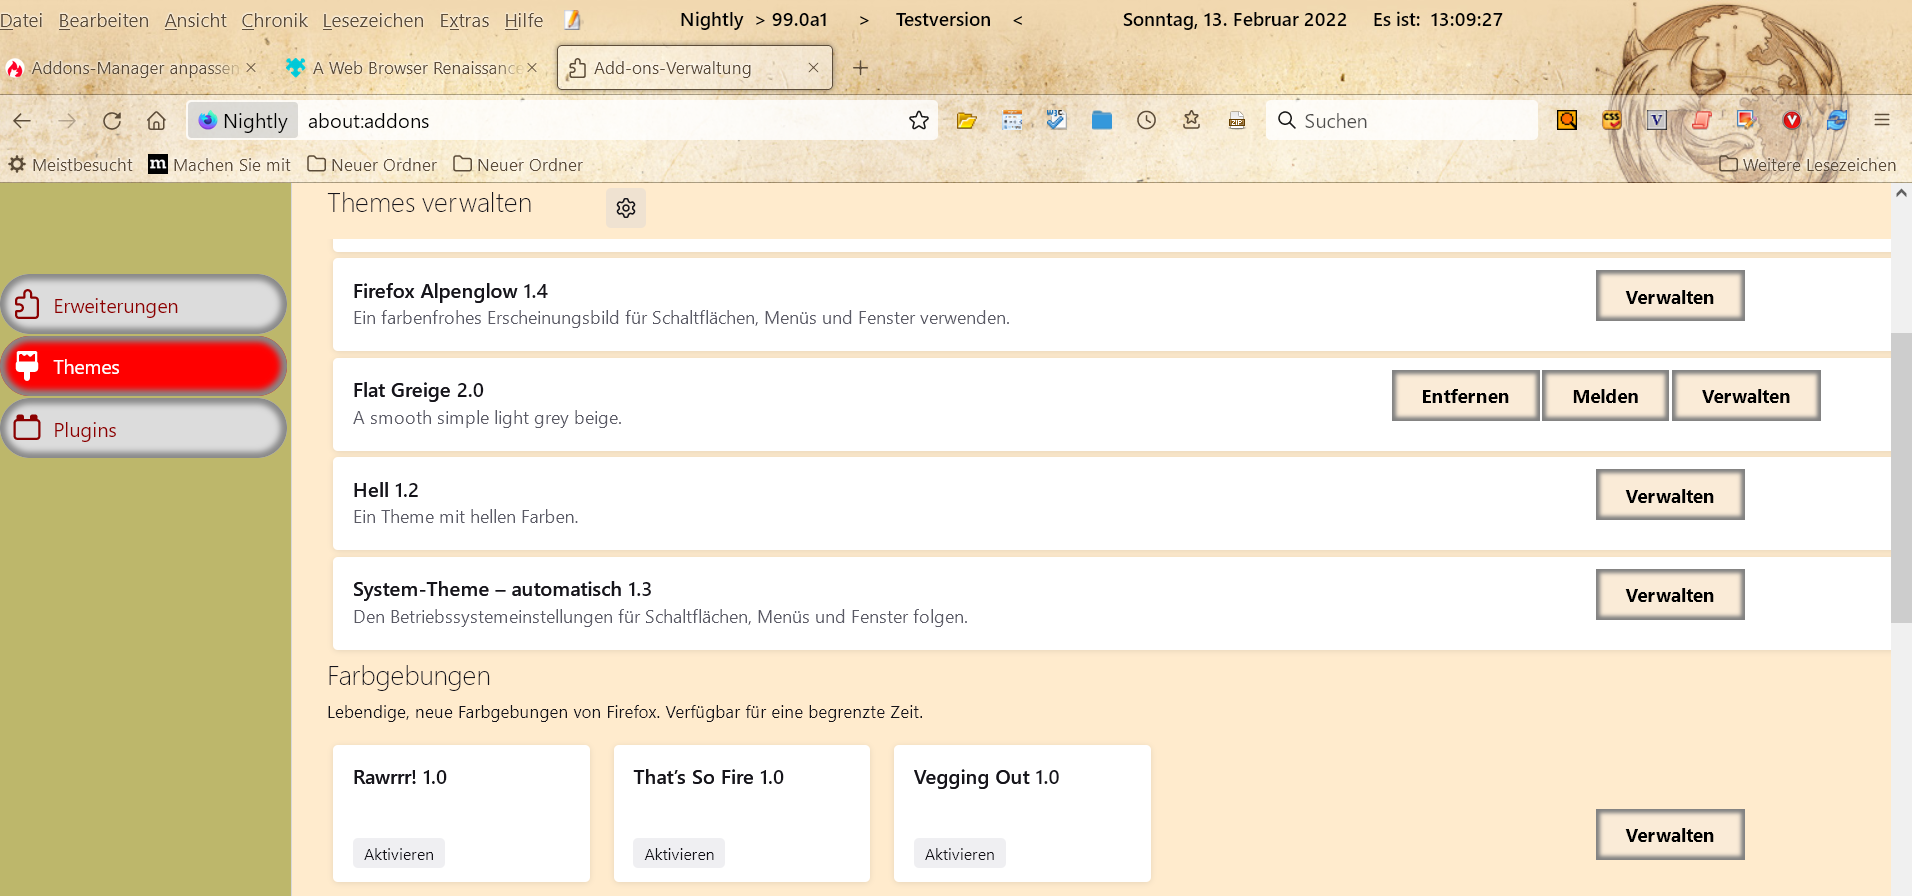Select the Add-ons-Verwaltung tab

pos(694,68)
